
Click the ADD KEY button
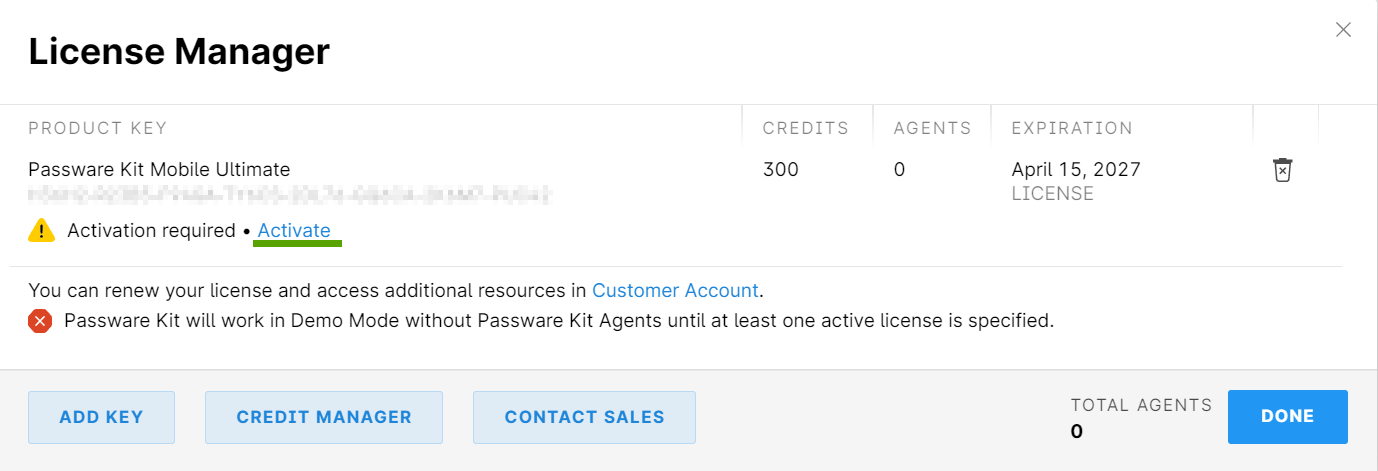101,417
